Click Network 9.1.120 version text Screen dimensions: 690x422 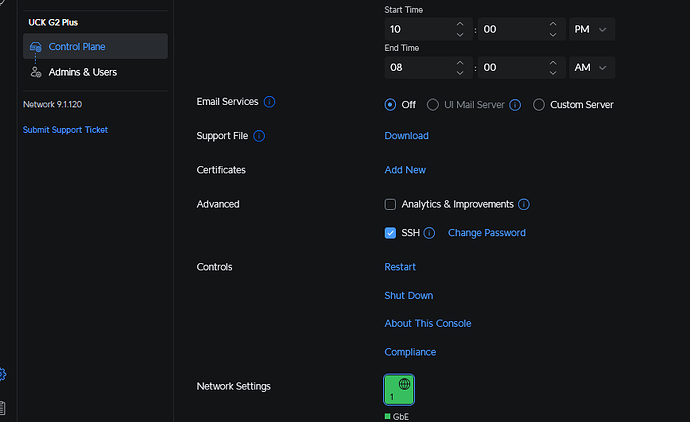pos(52,104)
